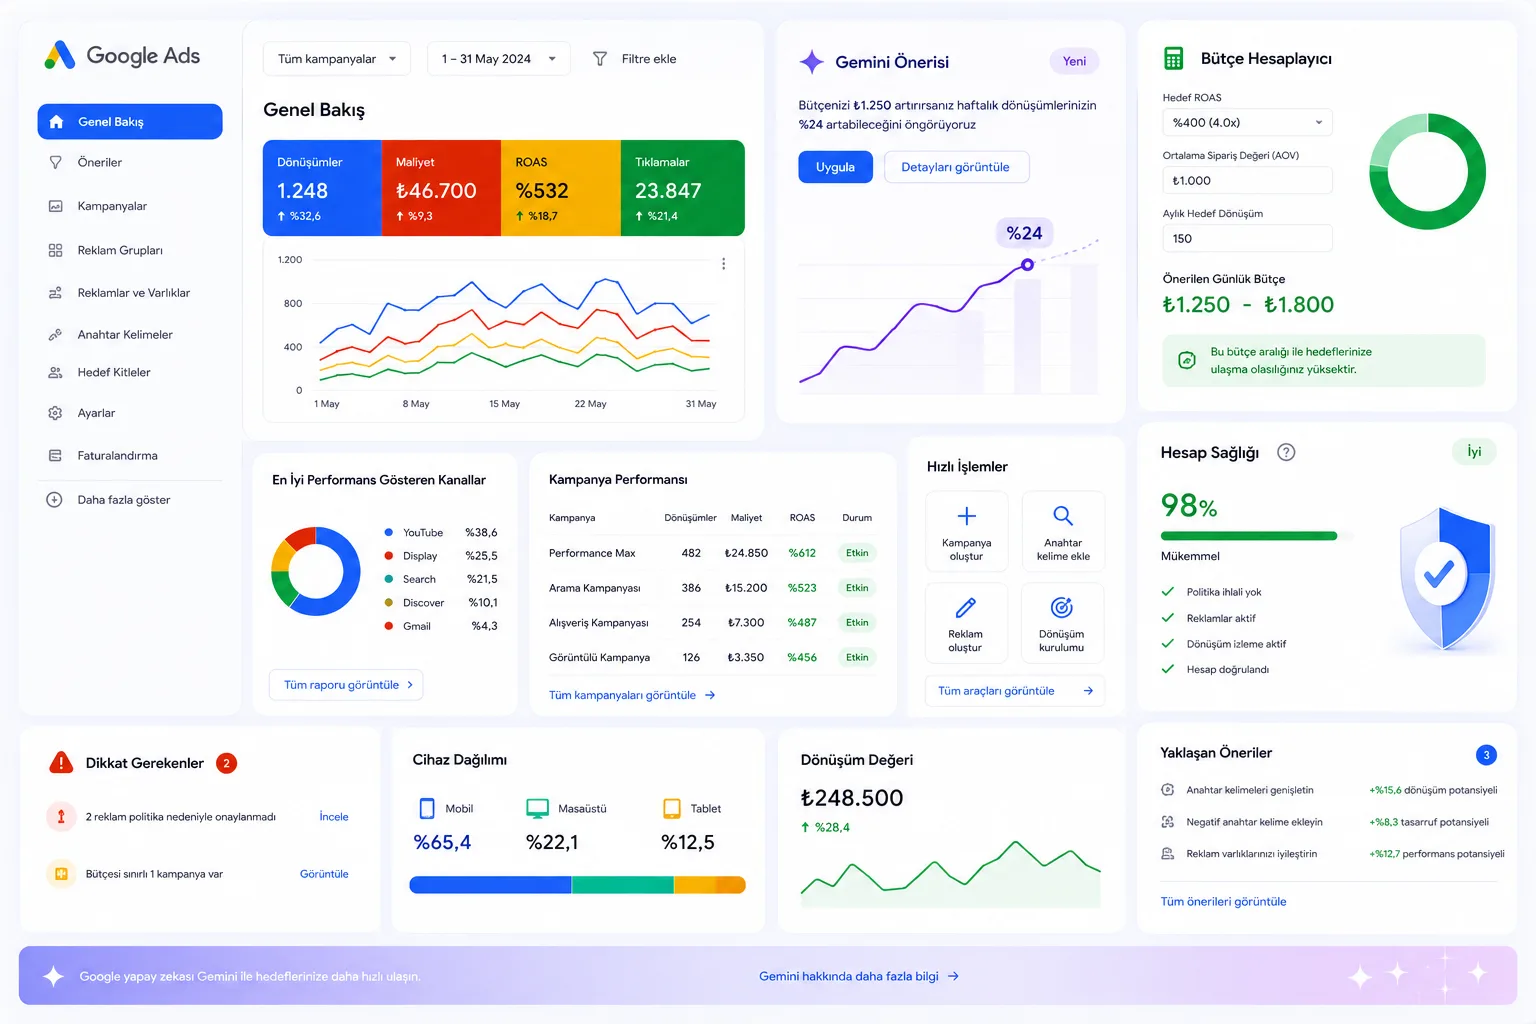Image resolution: width=1536 pixels, height=1024 pixels.
Task: Click Reklam varlıklarınızı iyileştirin icon
Action: click(x=1167, y=854)
